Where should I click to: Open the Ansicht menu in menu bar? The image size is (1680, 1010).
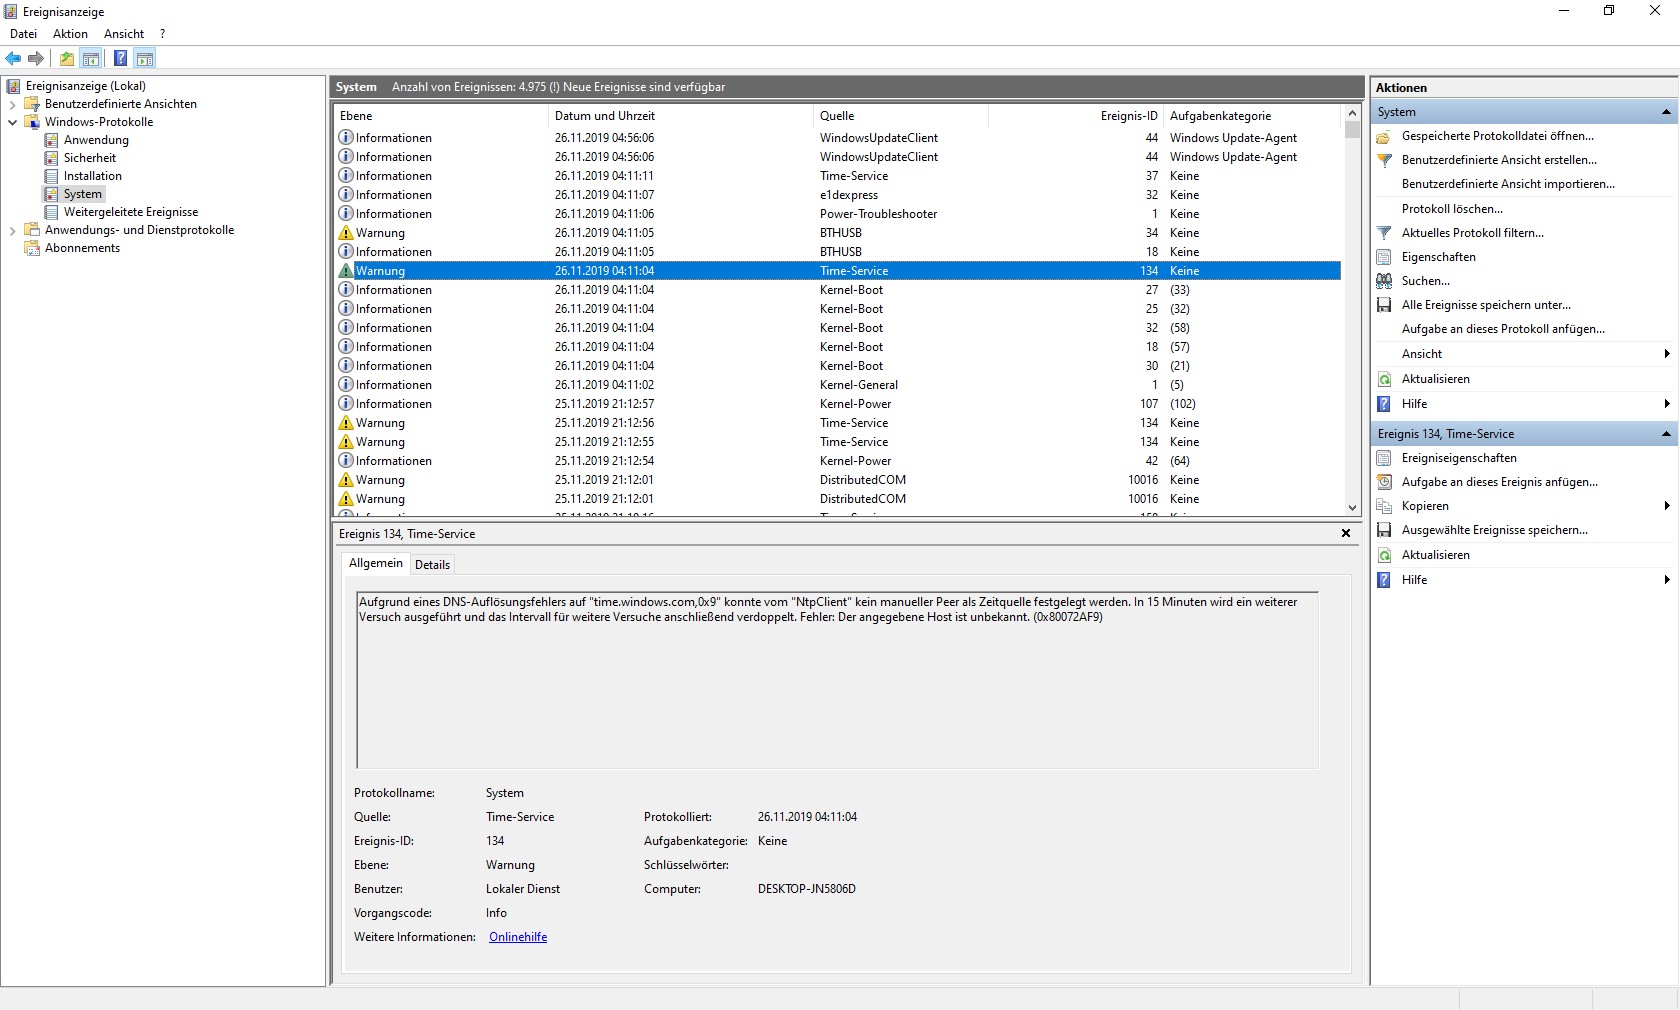(124, 34)
